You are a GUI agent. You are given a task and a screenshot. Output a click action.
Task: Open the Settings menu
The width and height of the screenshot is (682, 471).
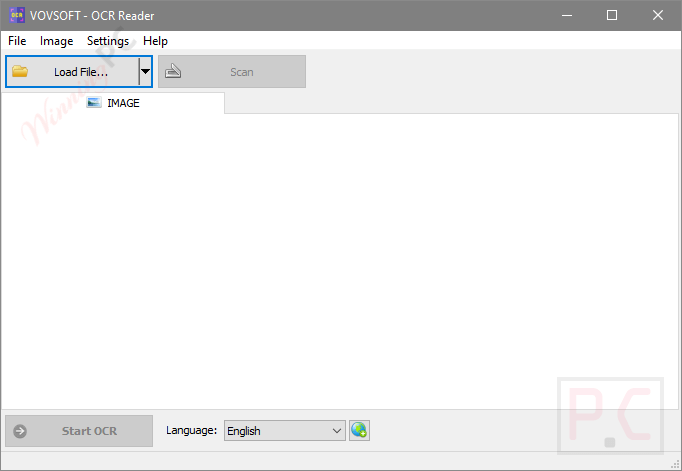[x=108, y=41]
